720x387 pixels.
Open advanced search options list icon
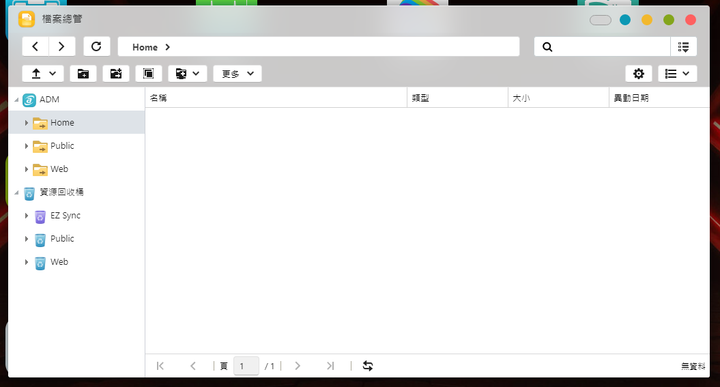[683, 47]
